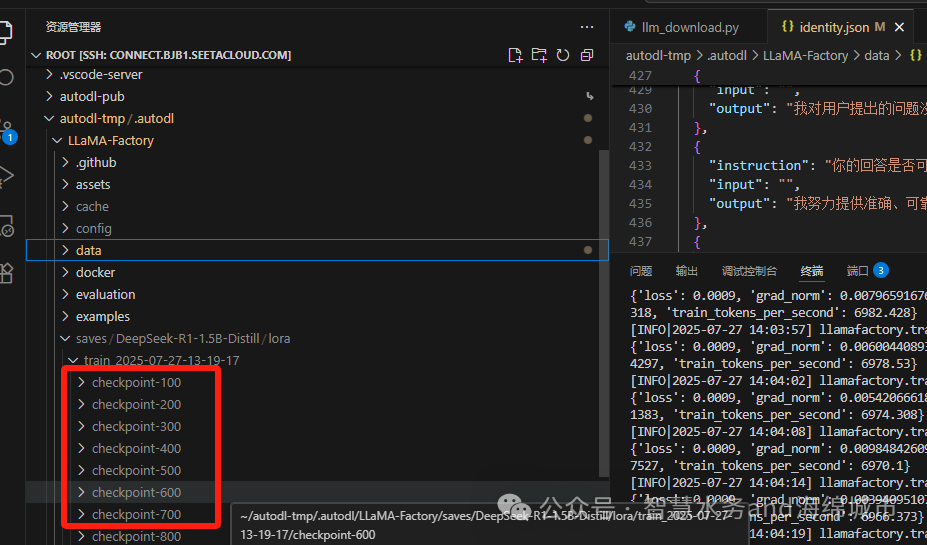The height and width of the screenshot is (545, 927).
Task: Refresh the explorer tree
Action: click(563, 55)
